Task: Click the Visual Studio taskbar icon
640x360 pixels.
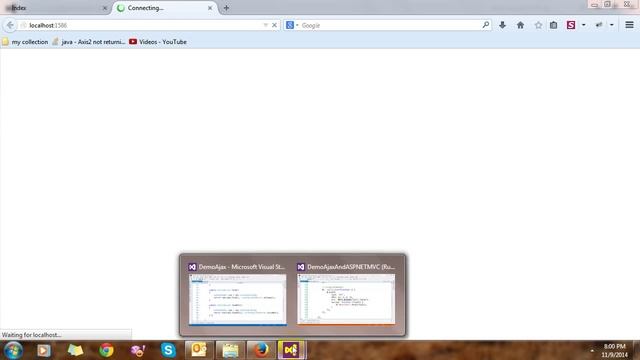Action: pyautogui.click(x=291, y=350)
